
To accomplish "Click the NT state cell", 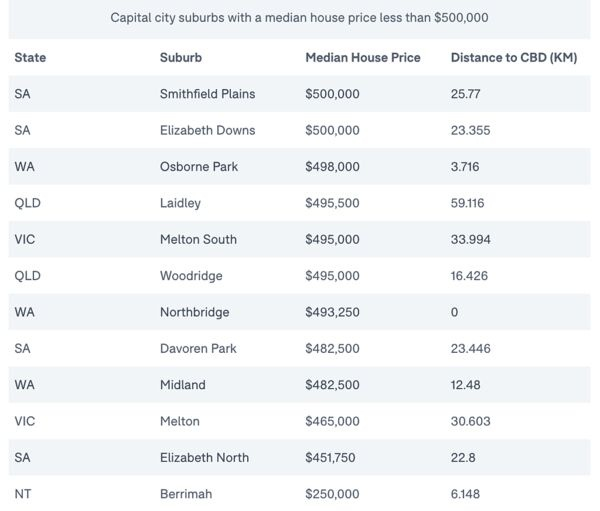I will [x=23, y=494].
